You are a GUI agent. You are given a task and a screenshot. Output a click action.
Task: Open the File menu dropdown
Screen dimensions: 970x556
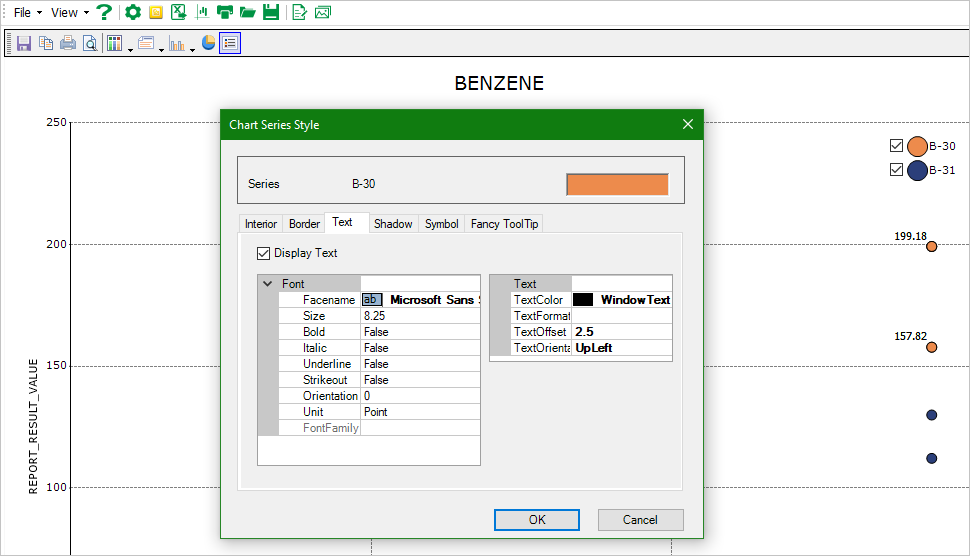point(27,12)
